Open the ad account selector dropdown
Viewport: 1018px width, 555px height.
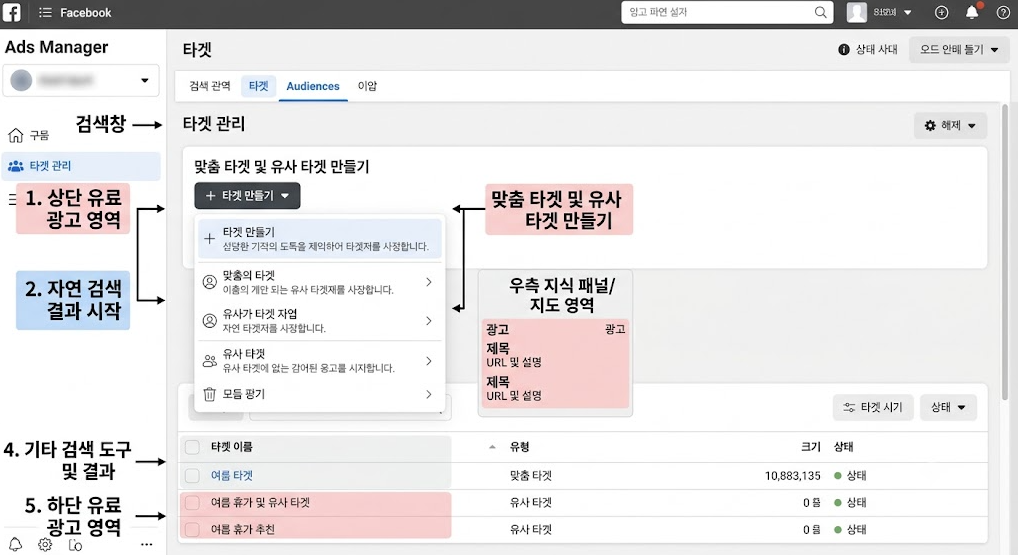(81, 80)
